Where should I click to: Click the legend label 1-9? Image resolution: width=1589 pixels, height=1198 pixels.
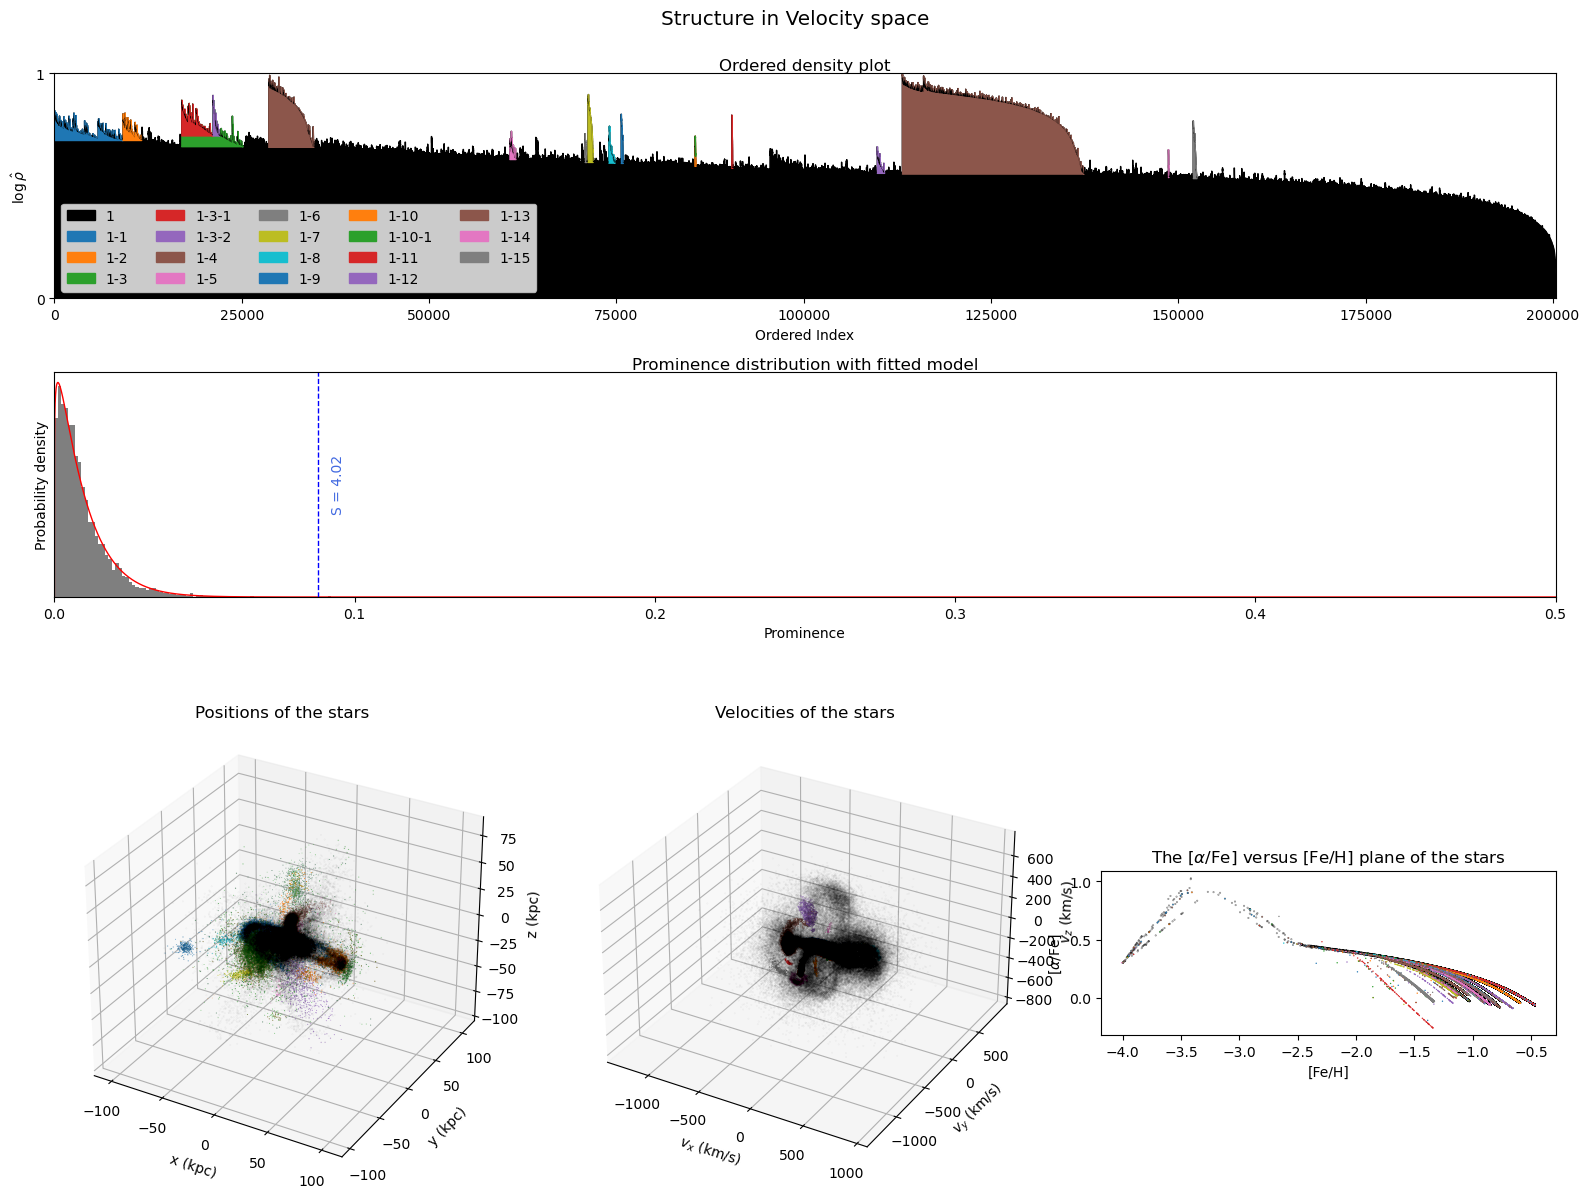tap(310, 279)
